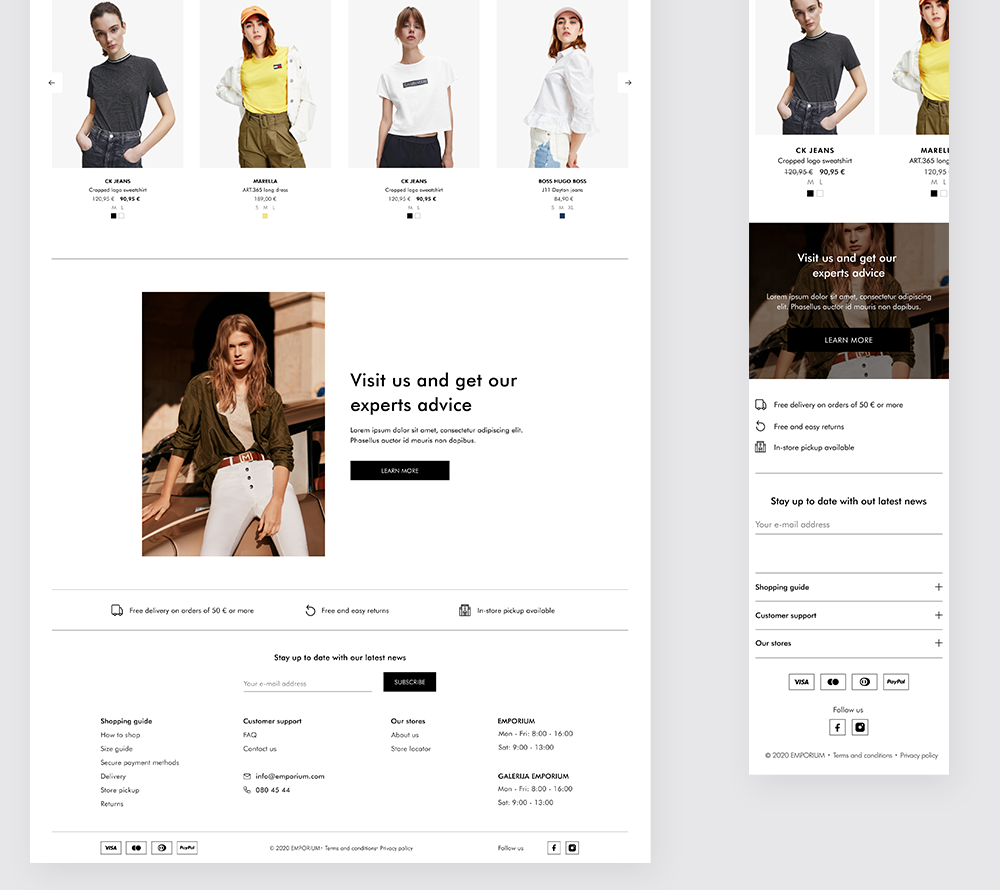Open the desktop Marella yellow top product image
Viewport: 1000px width, 890px height.
265,84
